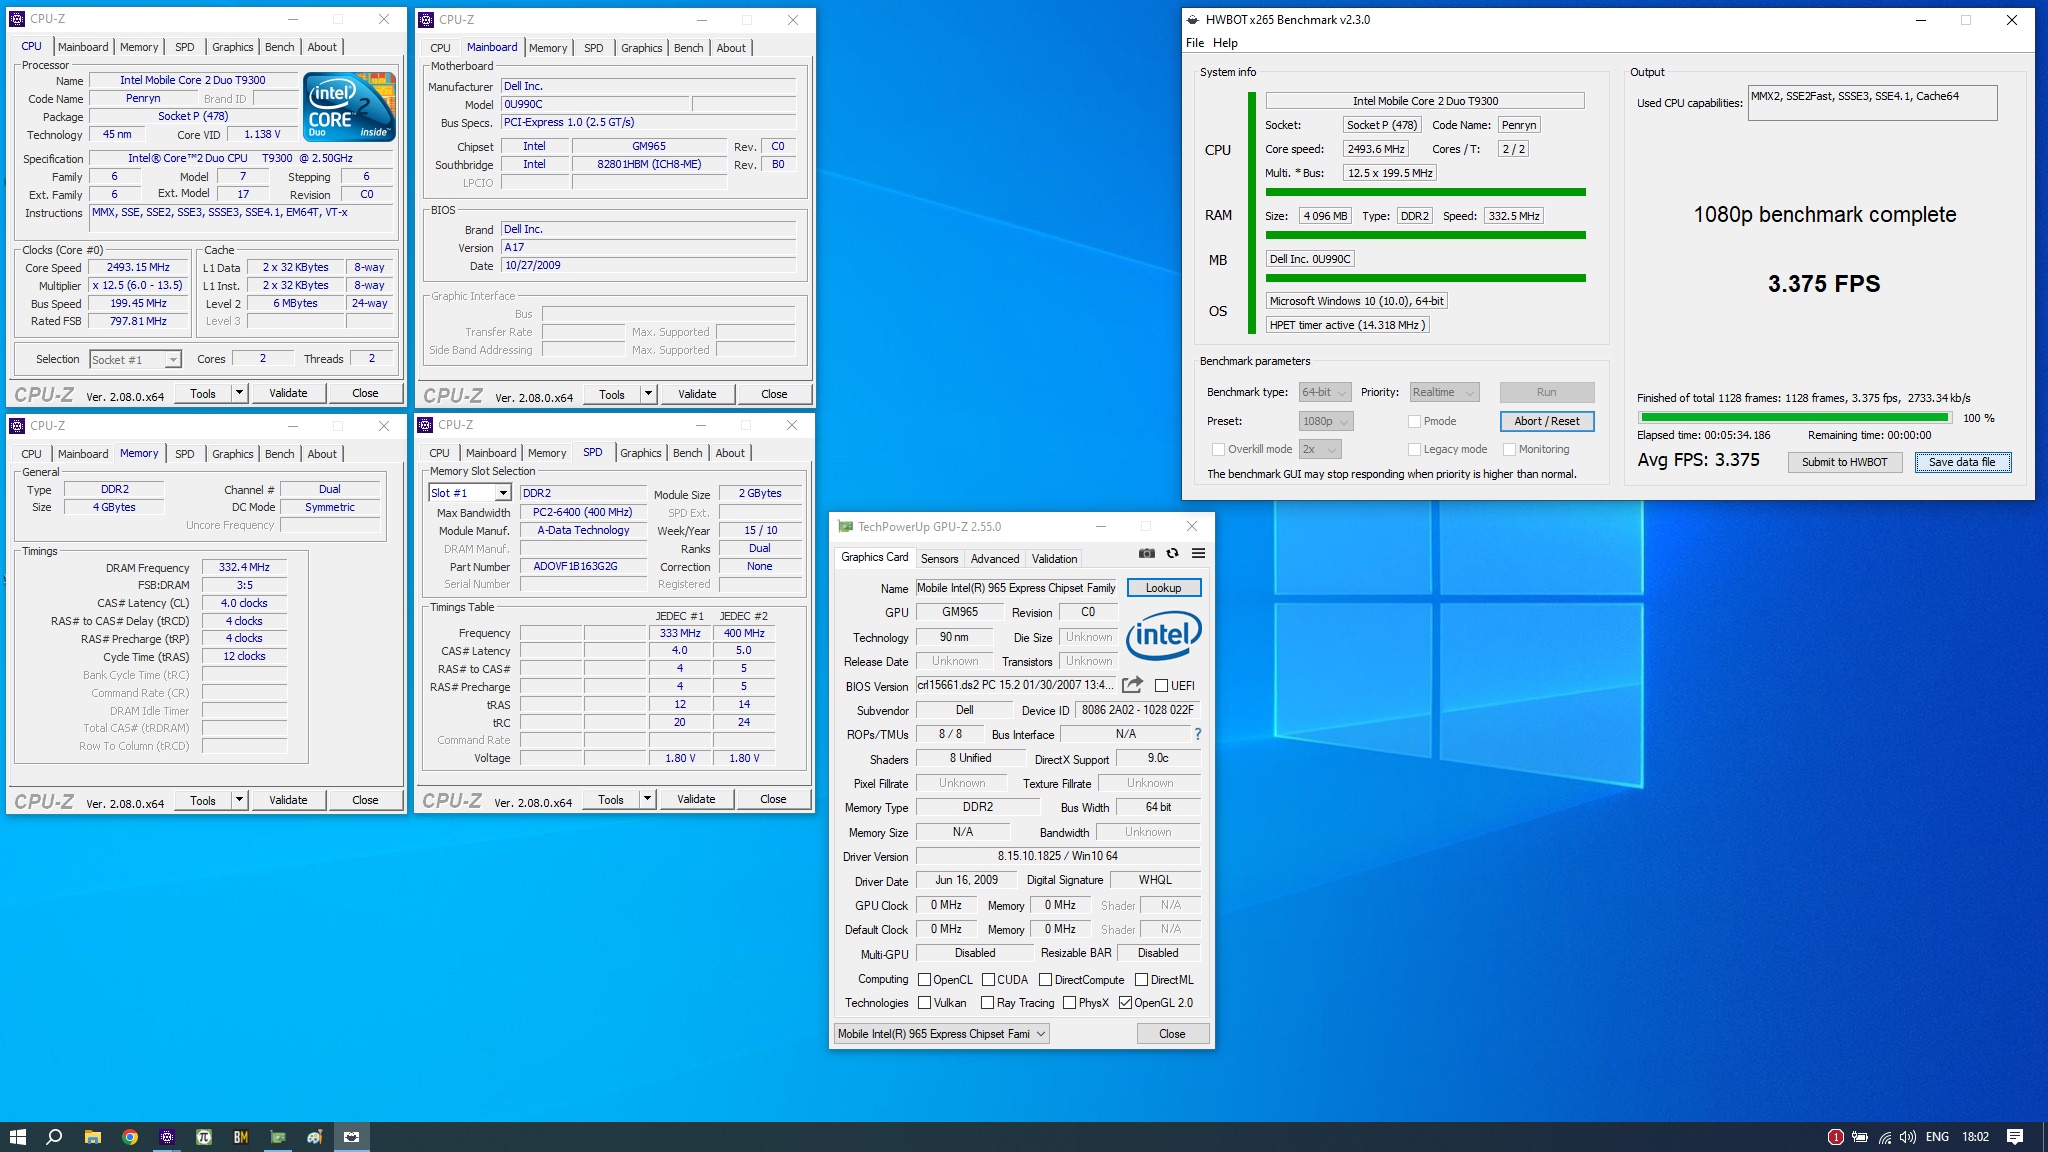Open the Overkill 2x dropdown
The image size is (2048, 1152).
[x=1320, y=449]
